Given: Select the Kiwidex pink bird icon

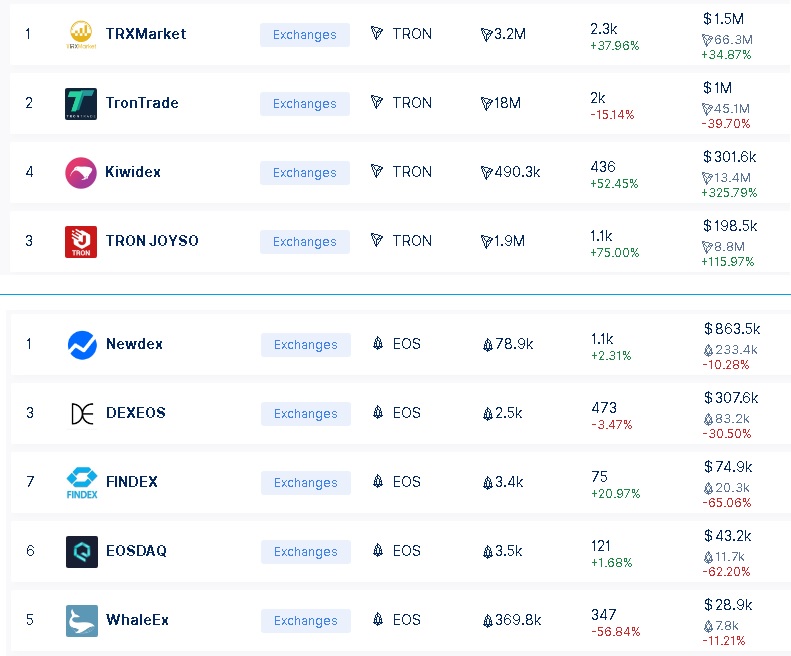Looking at the screenshot, I should point(81,173).
